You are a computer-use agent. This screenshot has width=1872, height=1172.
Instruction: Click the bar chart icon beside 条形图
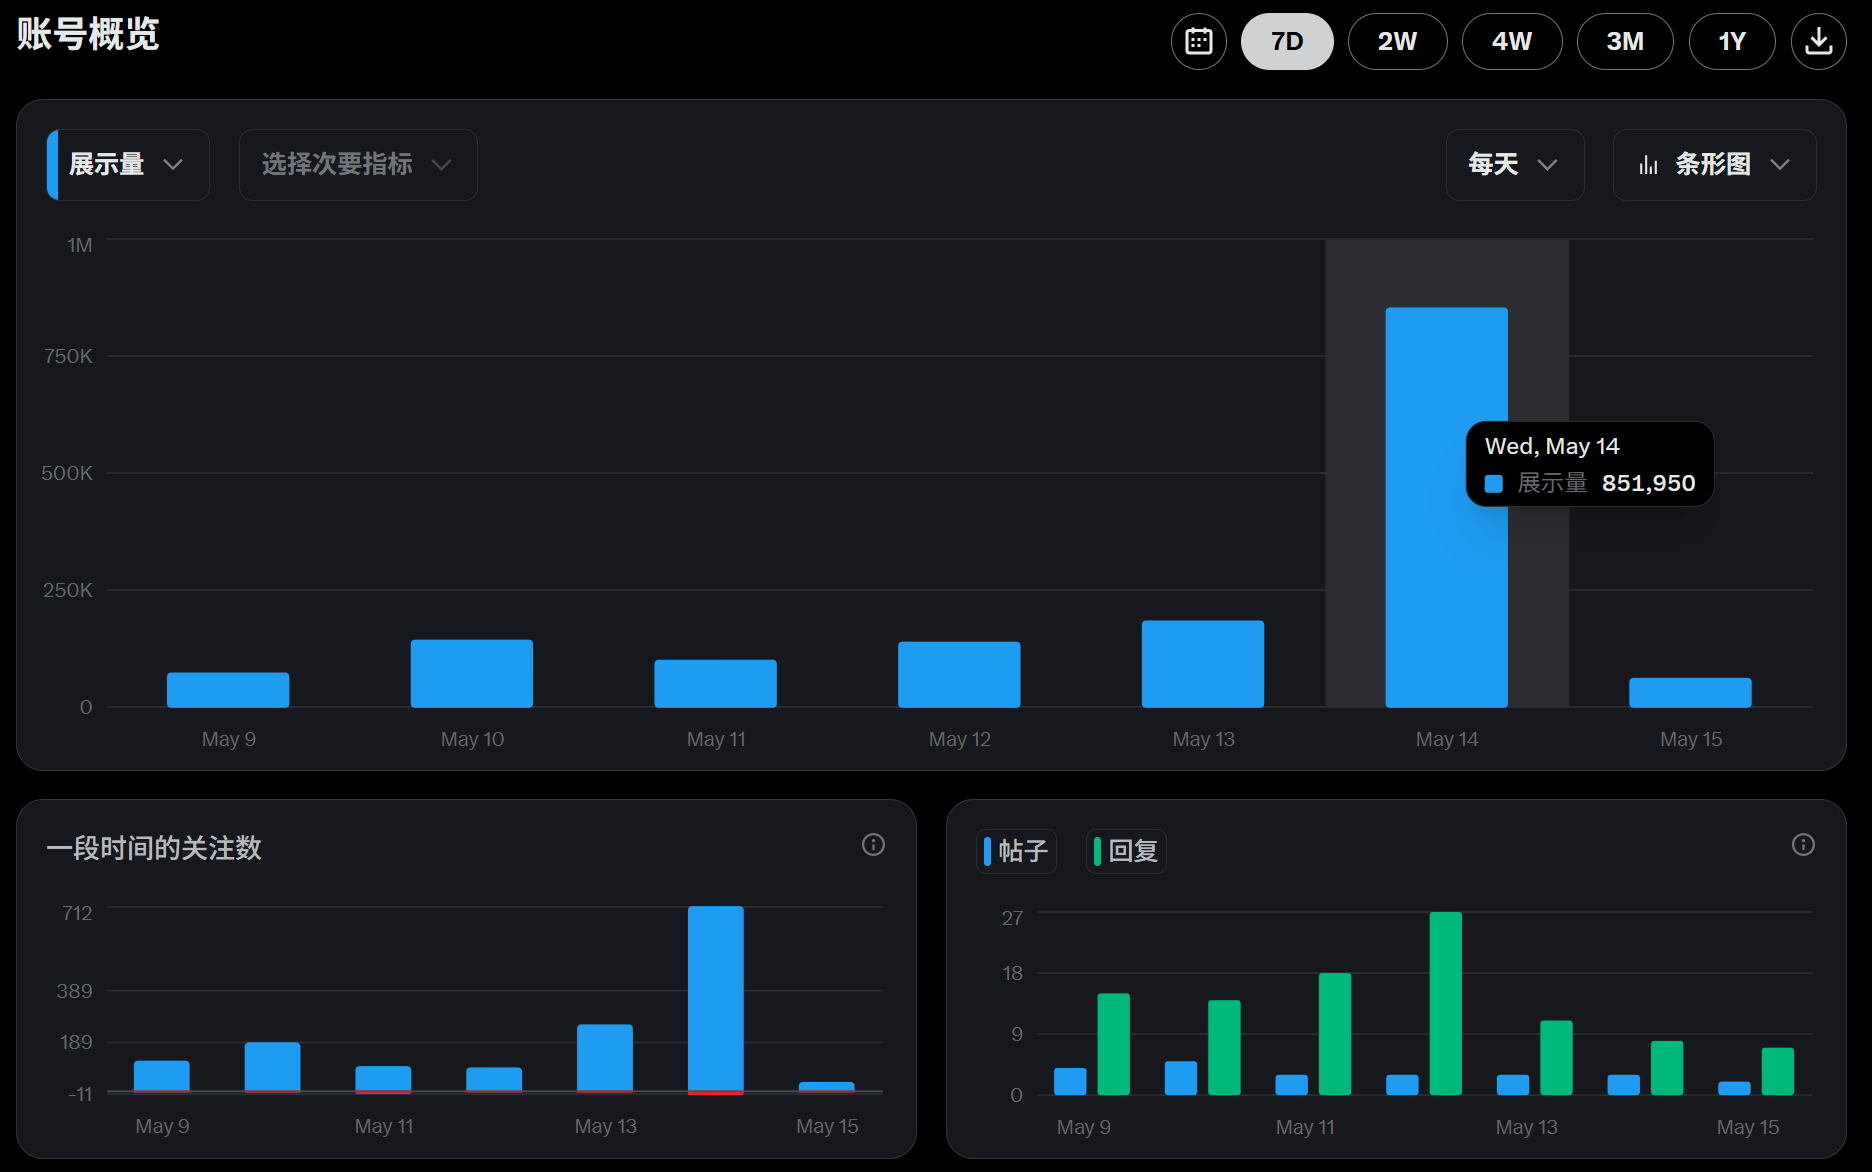(x=1648, y=165)
